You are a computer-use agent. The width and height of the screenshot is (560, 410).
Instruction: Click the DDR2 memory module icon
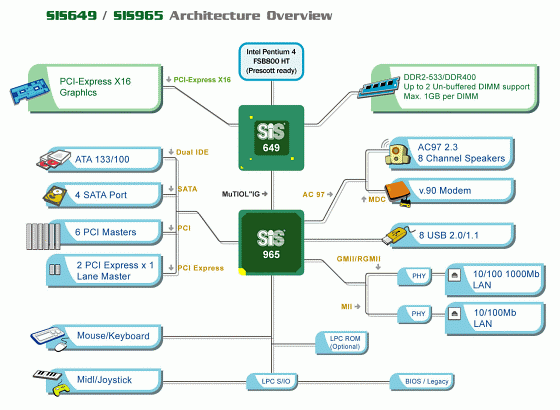pos(379,88)
